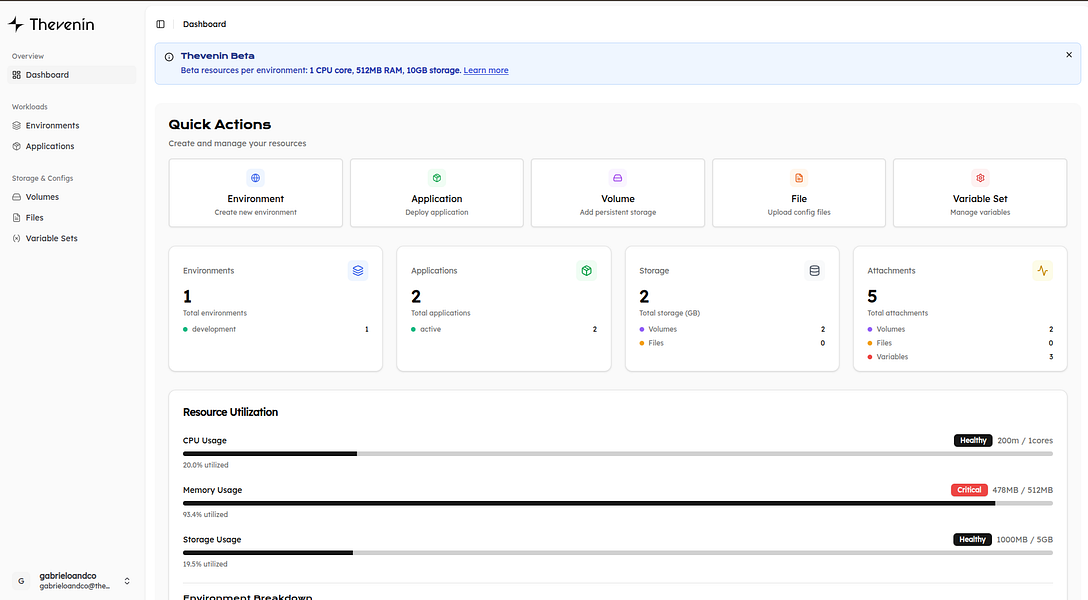Click the green cube icon on Application card

click(x=436, y=178)
